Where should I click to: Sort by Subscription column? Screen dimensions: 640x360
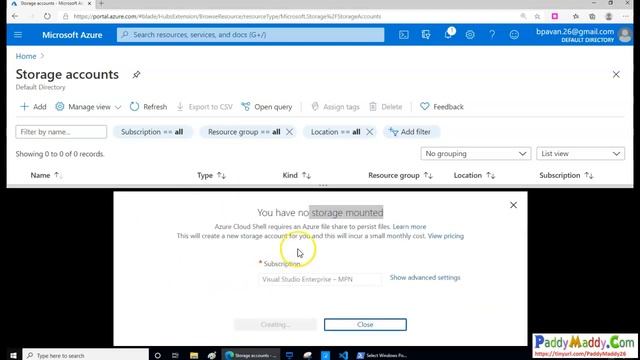[x=566, y=175]
